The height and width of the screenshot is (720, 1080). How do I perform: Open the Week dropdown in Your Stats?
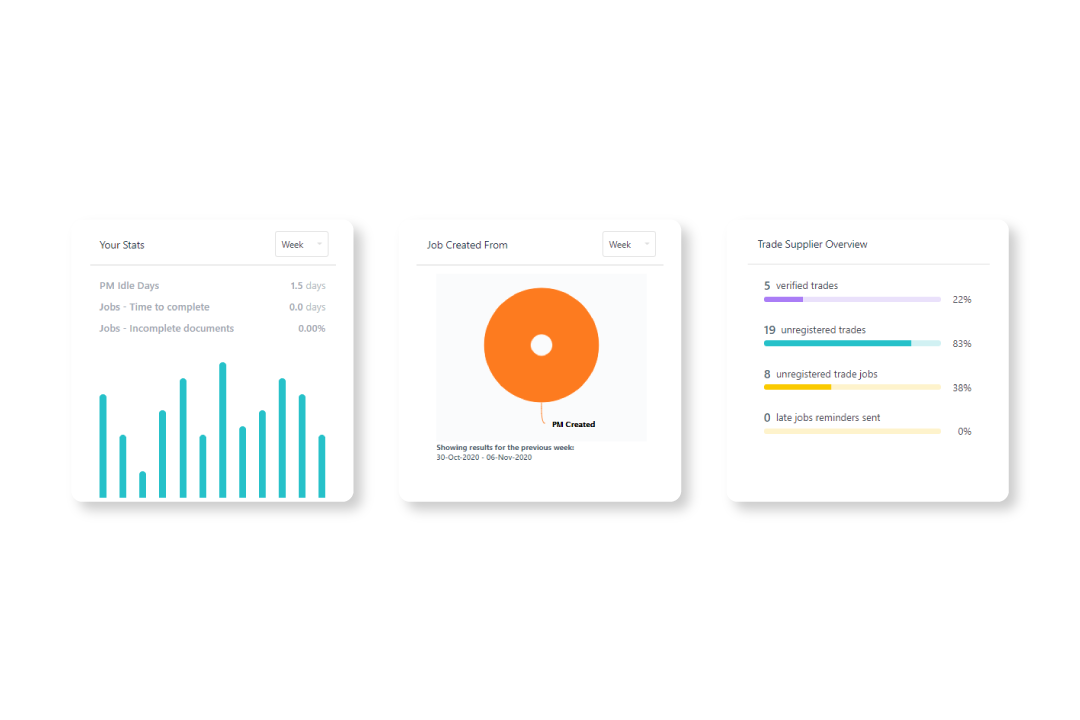tap(302, 245)
